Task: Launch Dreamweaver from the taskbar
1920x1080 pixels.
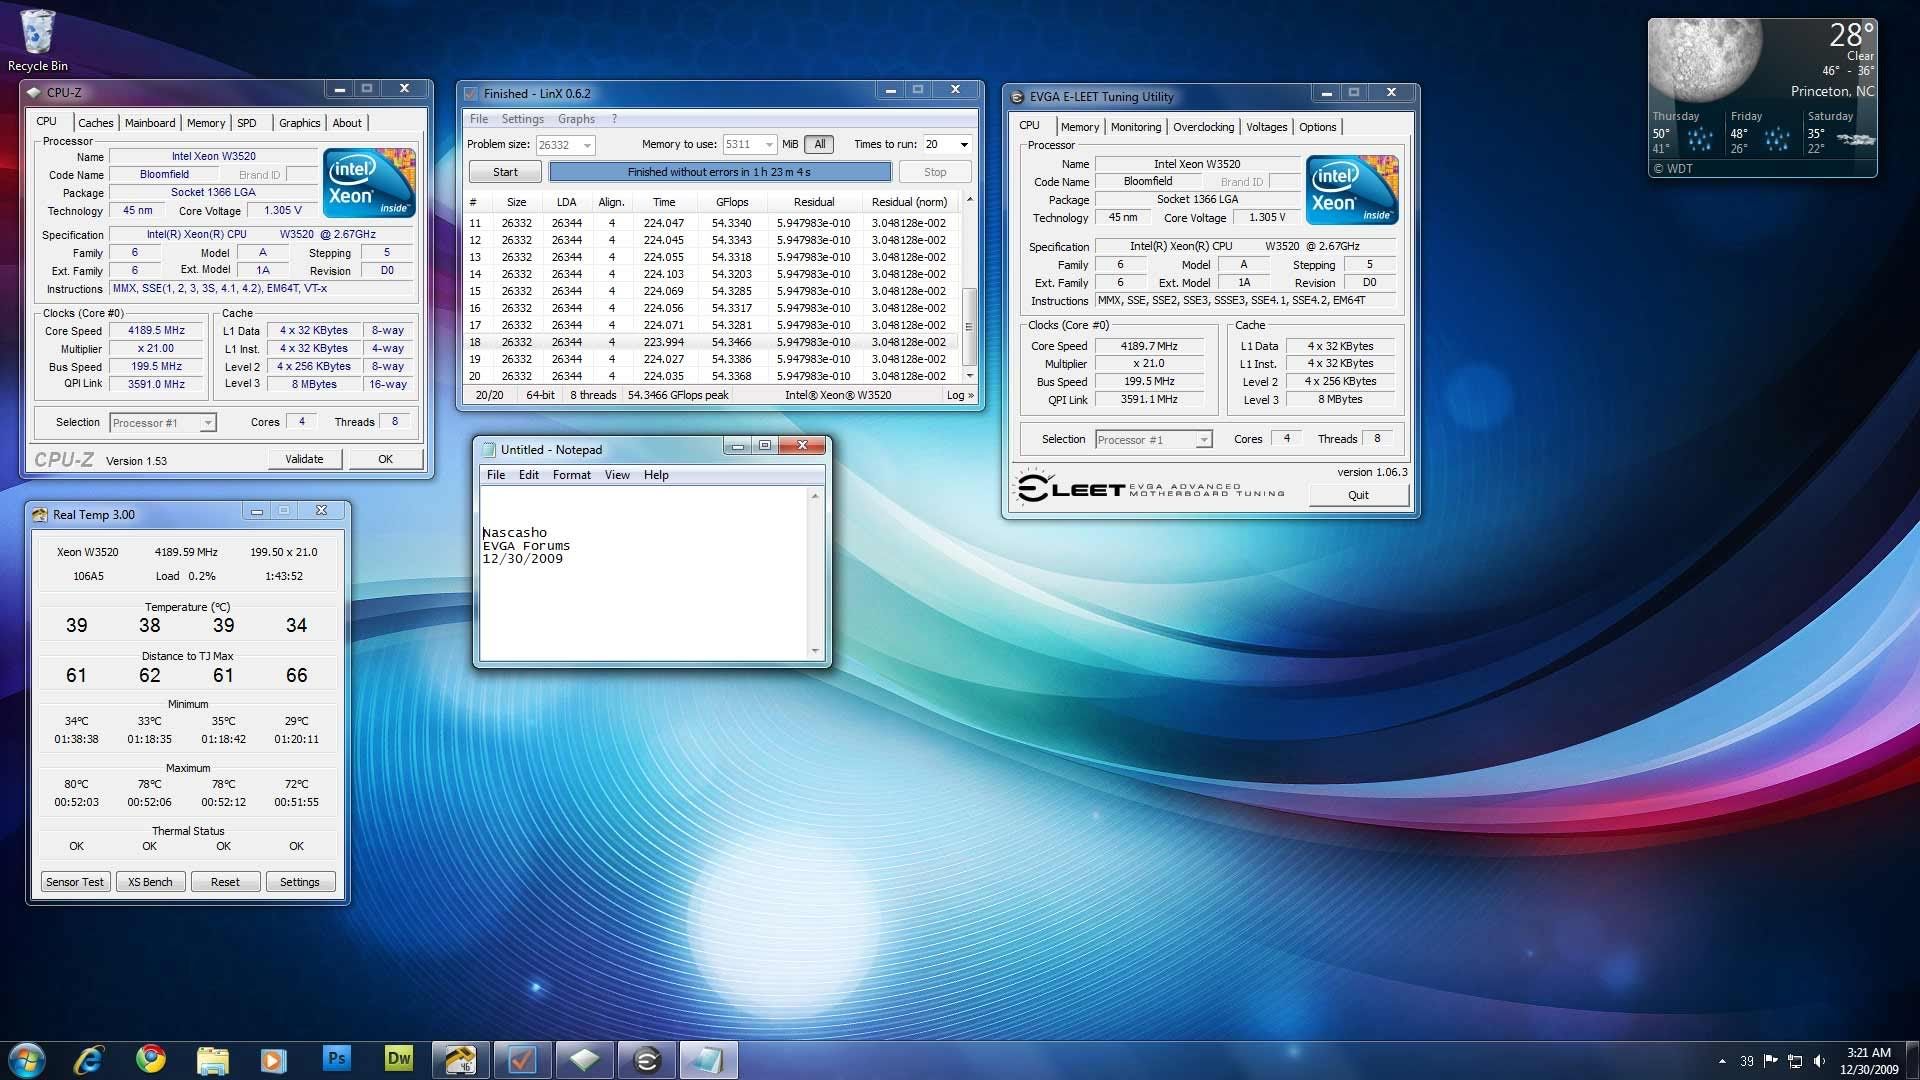Action: click(x=398, y=1059)
